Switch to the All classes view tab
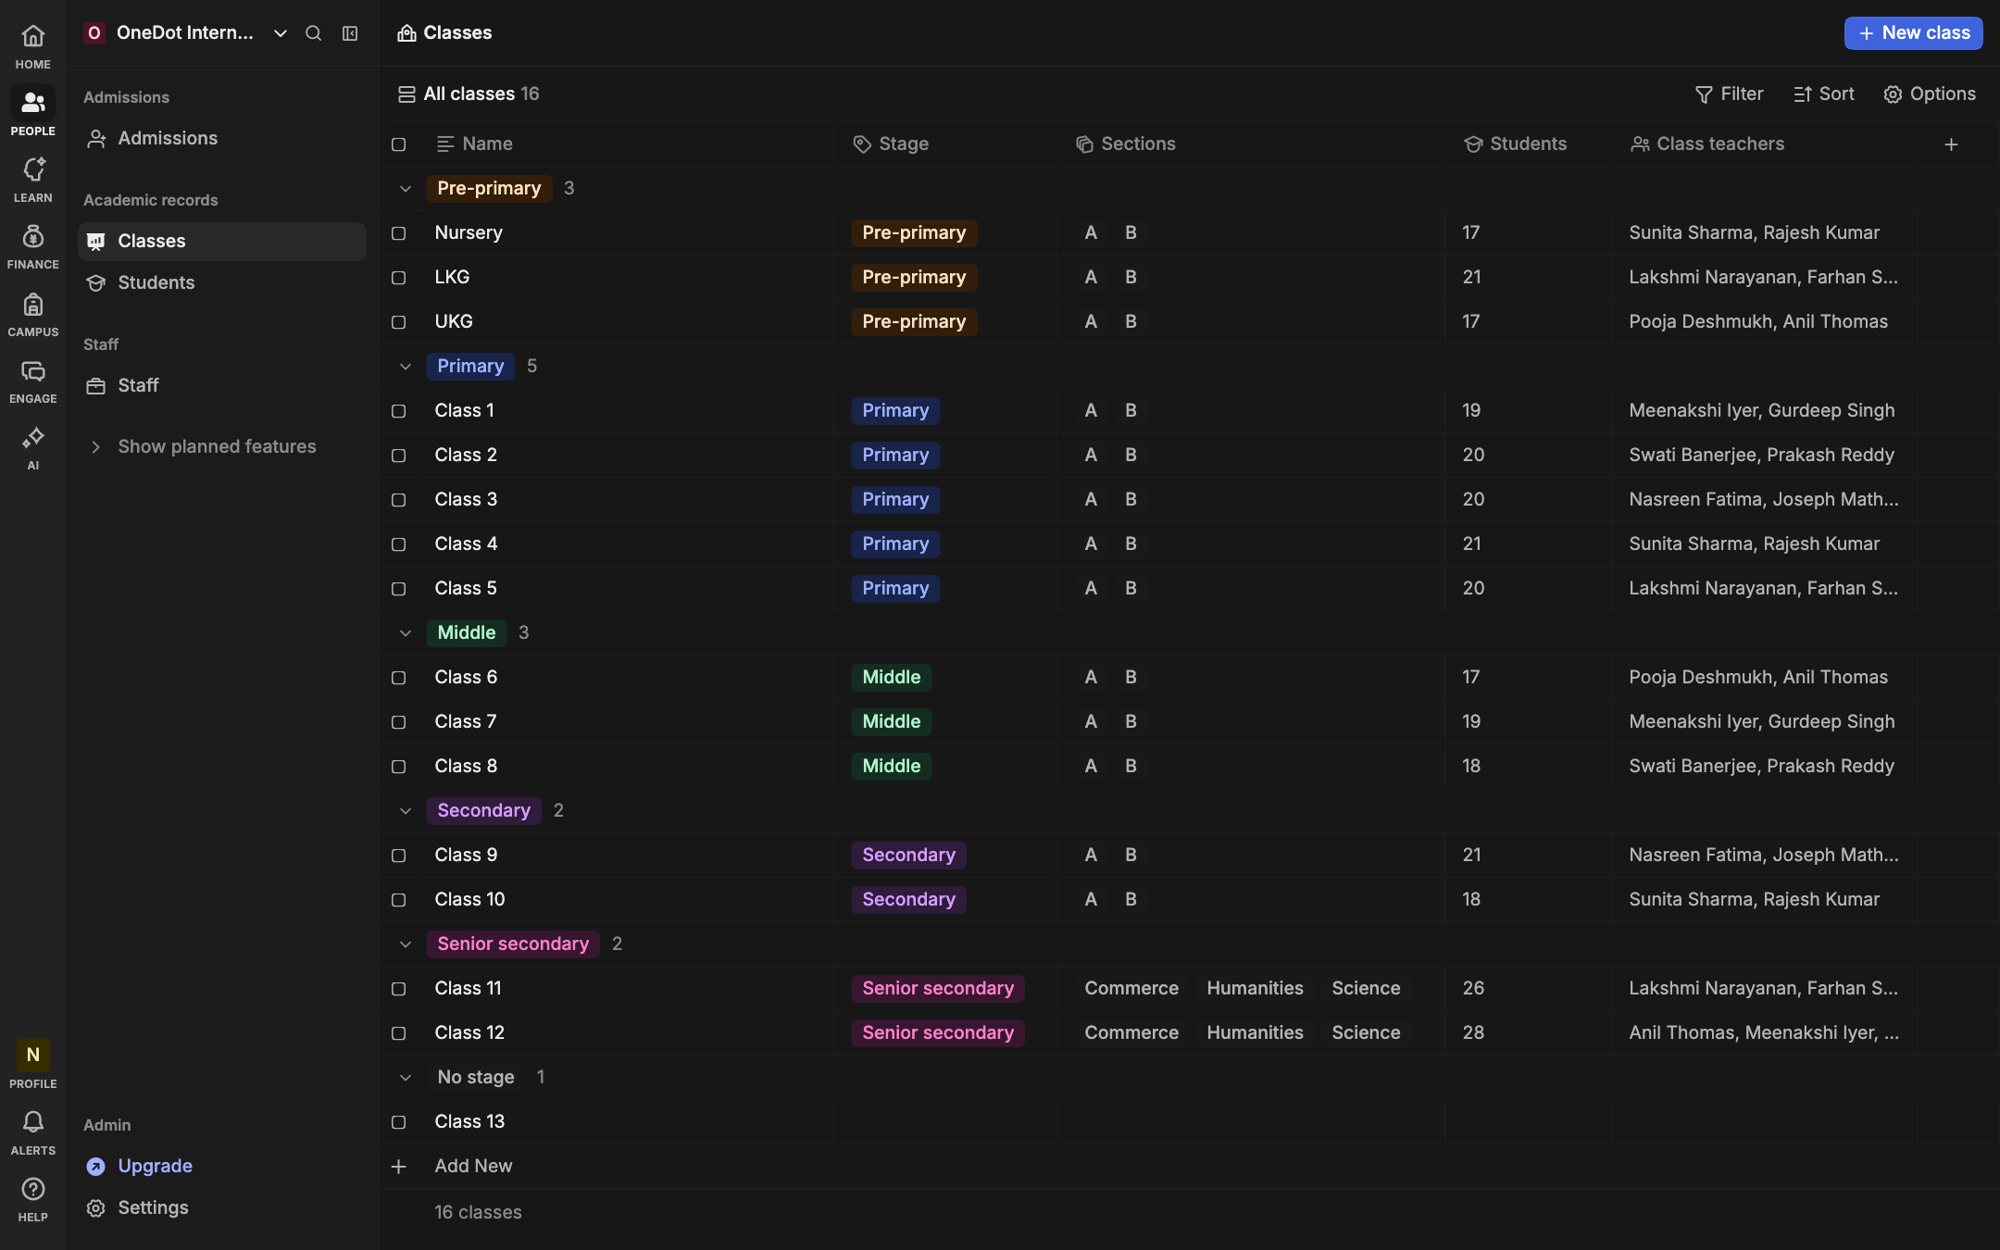The width and height of the screenshot is (2000, 1250). click(x=468, y=94)
